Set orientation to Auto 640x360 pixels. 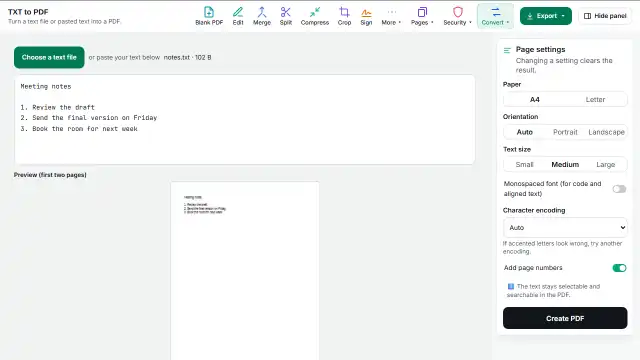click(x=524, y=132)
